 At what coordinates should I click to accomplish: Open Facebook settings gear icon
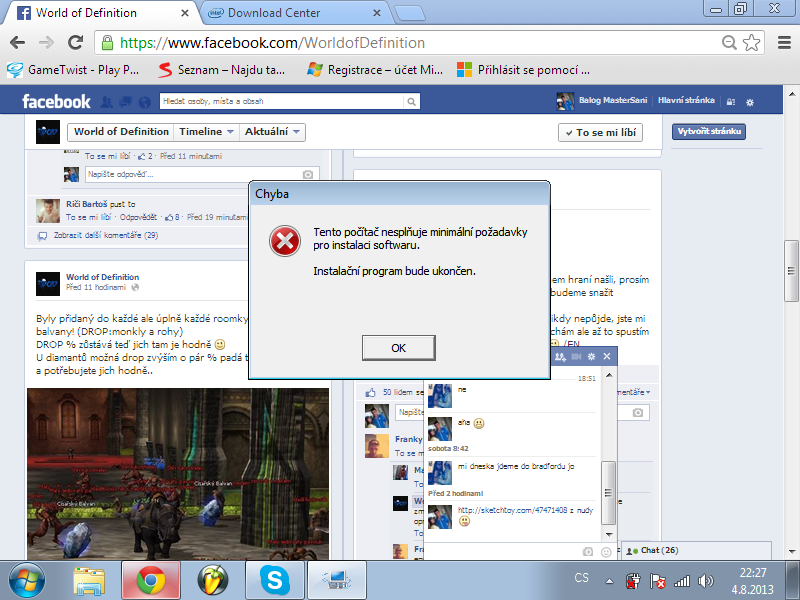coord(749,102)
